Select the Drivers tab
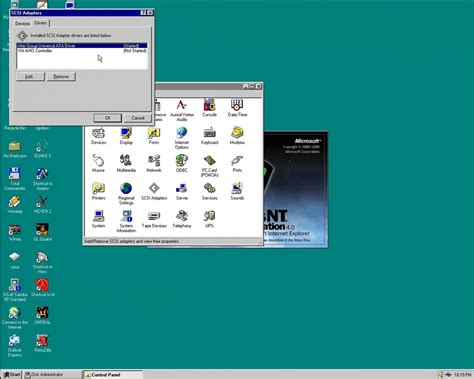 41,23
